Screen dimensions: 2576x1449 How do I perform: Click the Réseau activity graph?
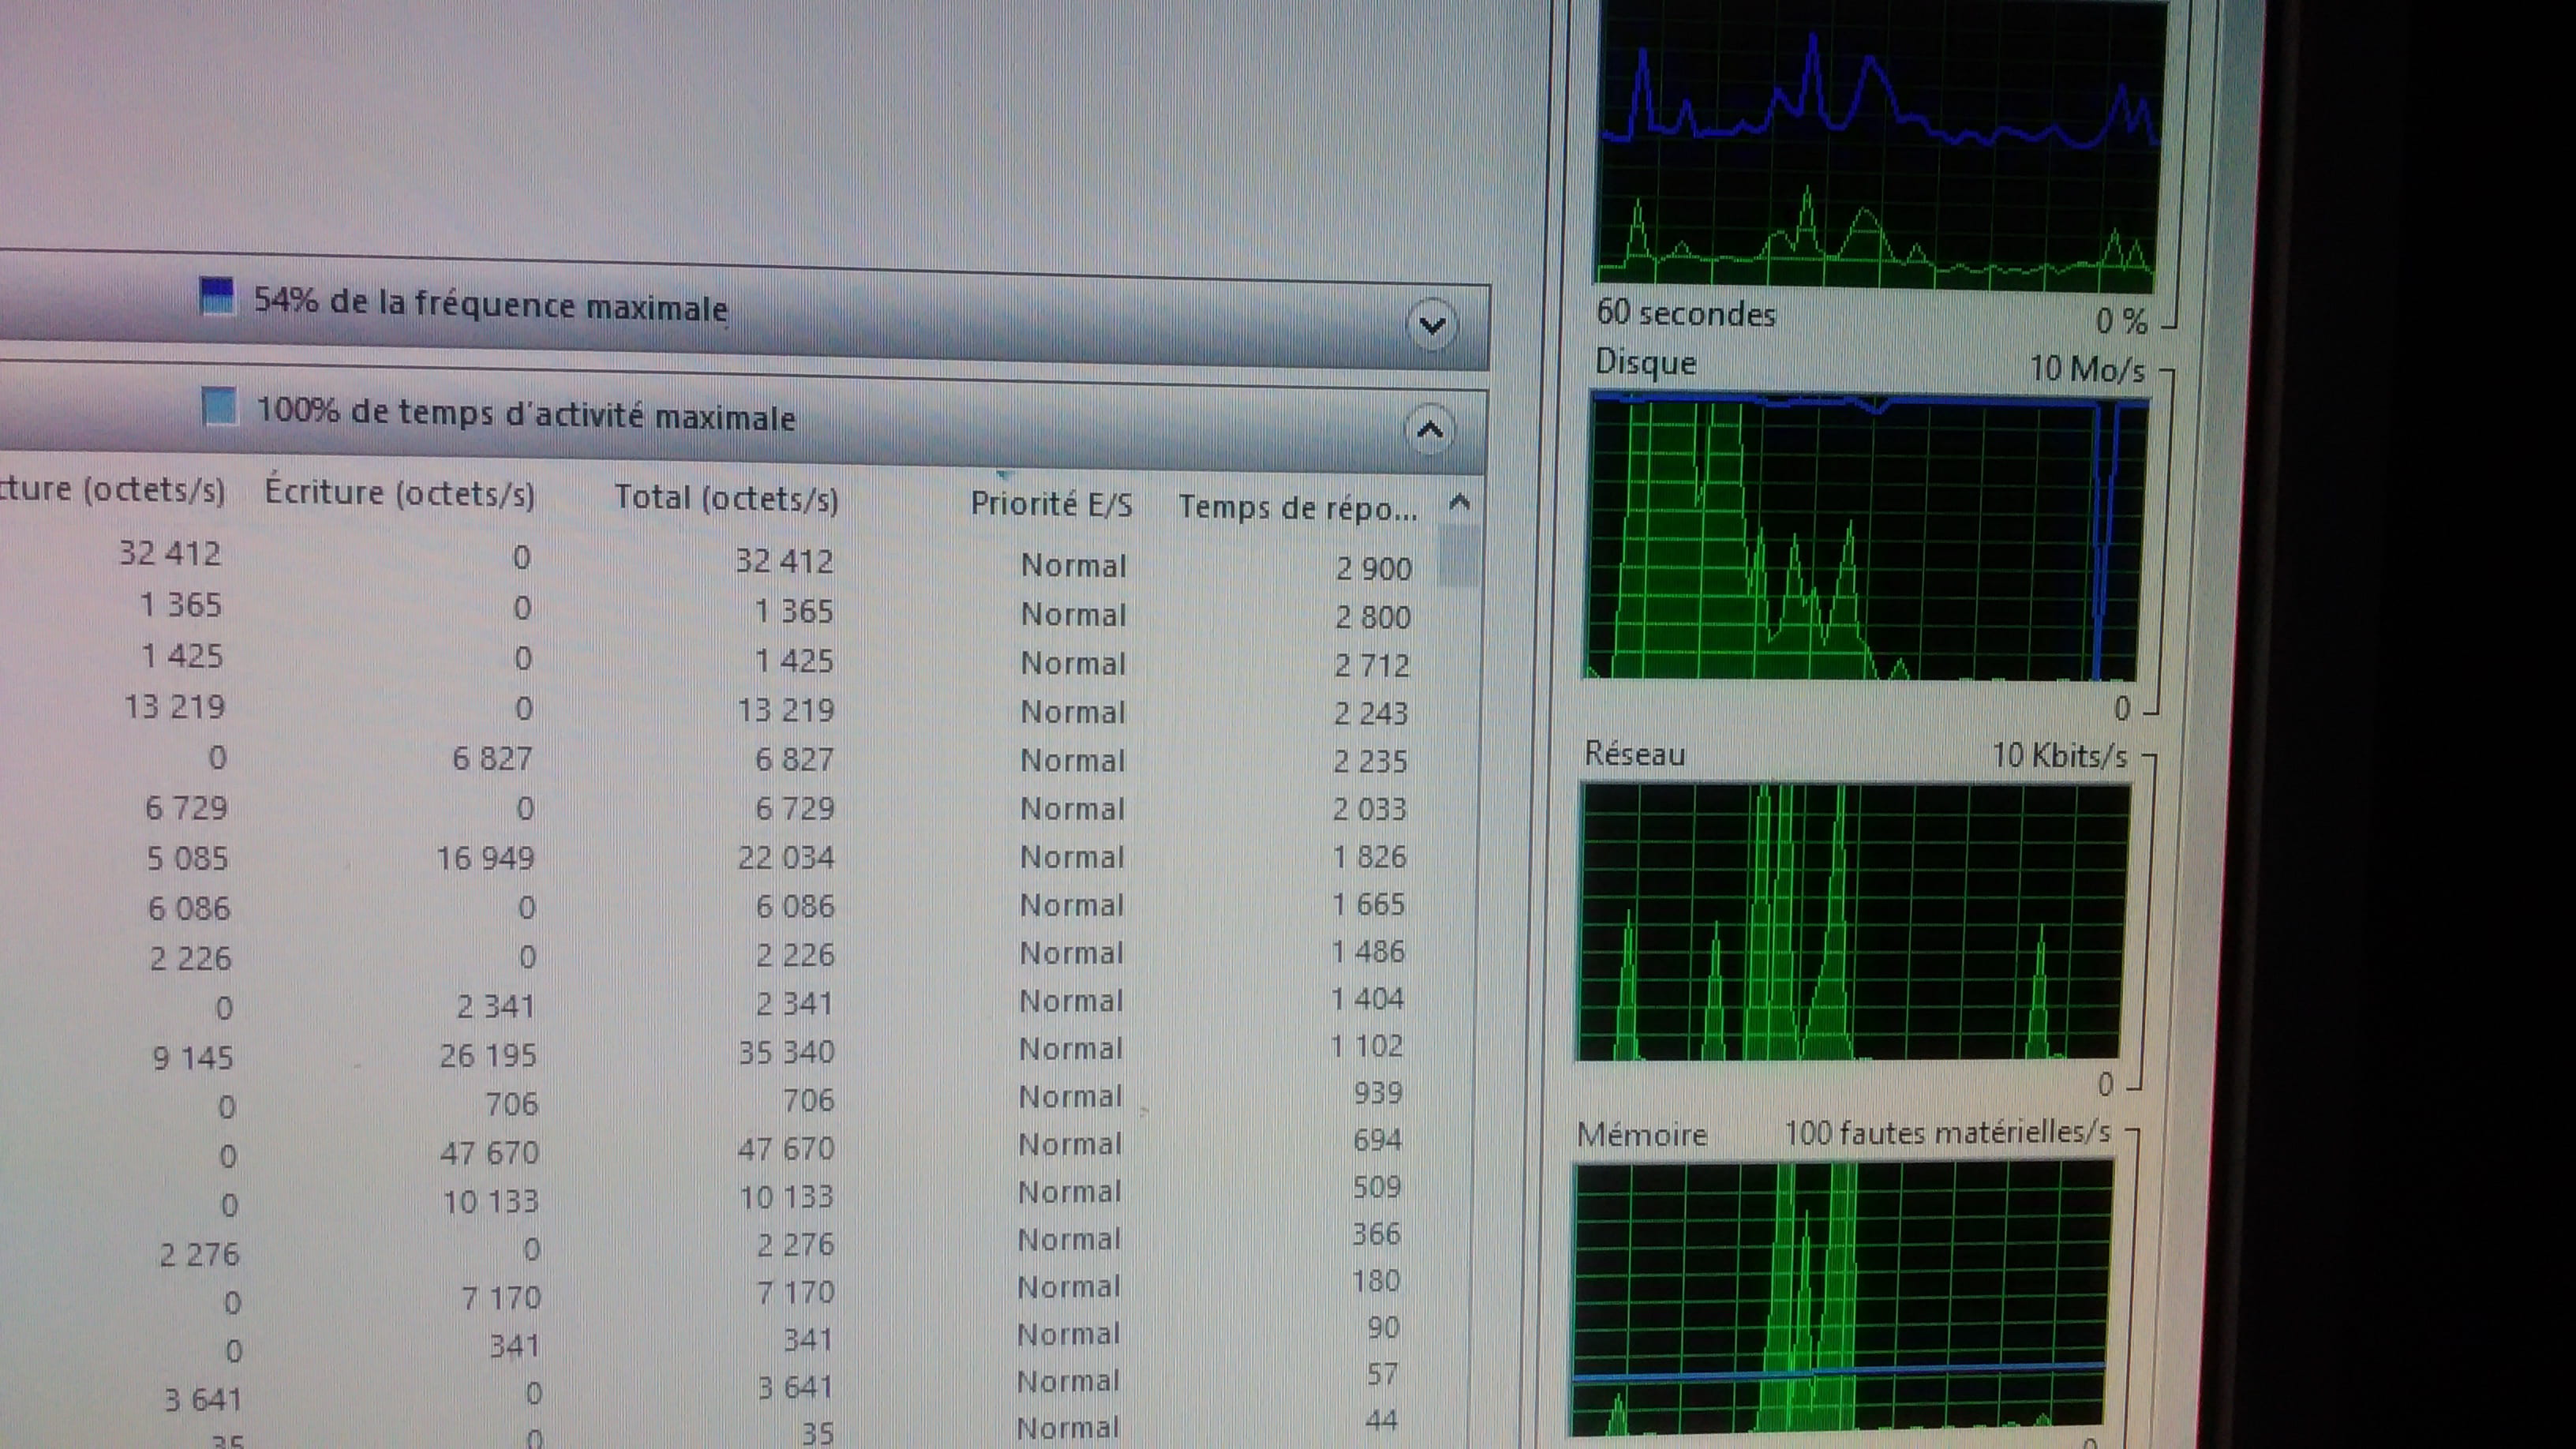(x=1852, y=921)
